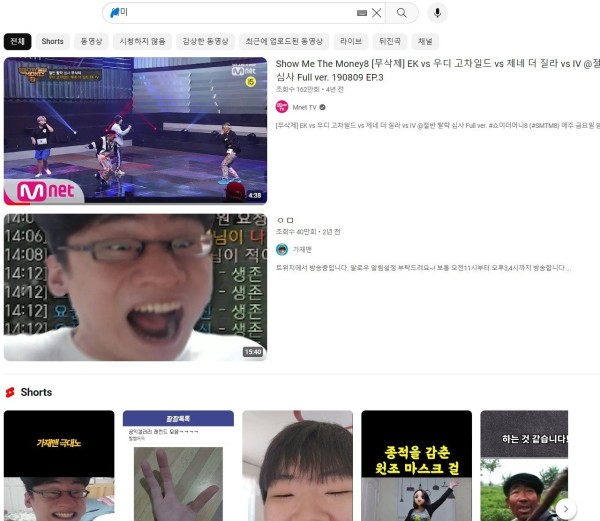Start voice search with the microphone icon
The width and height of the screenshot is (600, 521).
[437, 13]
